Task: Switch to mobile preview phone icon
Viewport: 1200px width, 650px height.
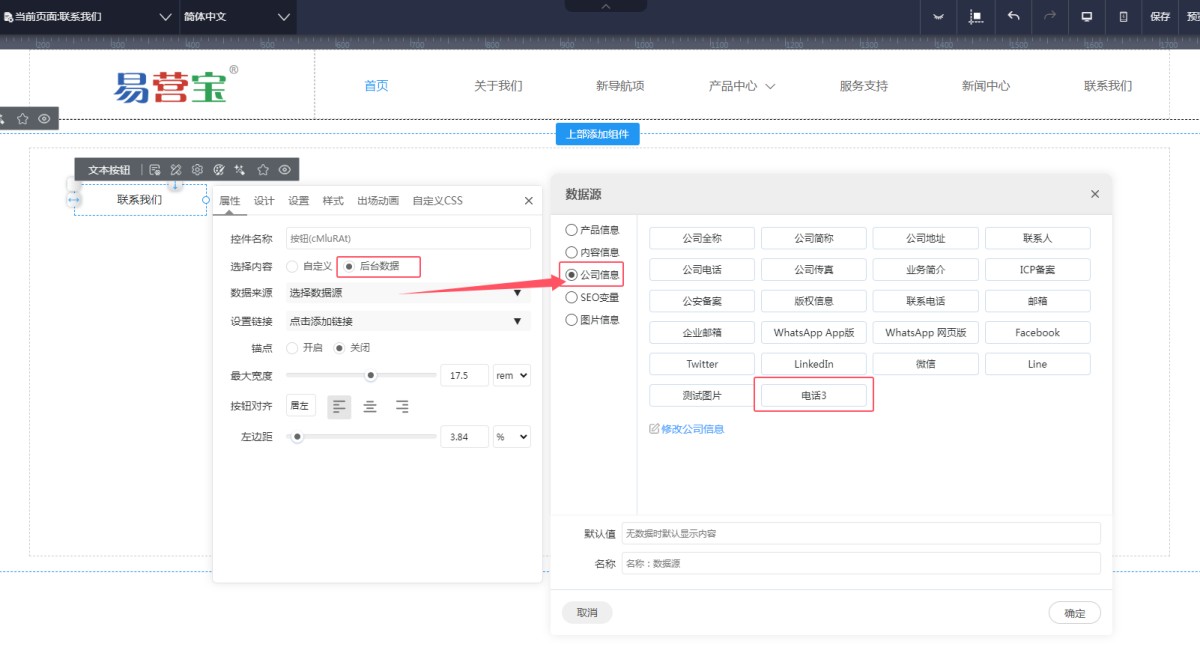Action: tap(1123, 16)
